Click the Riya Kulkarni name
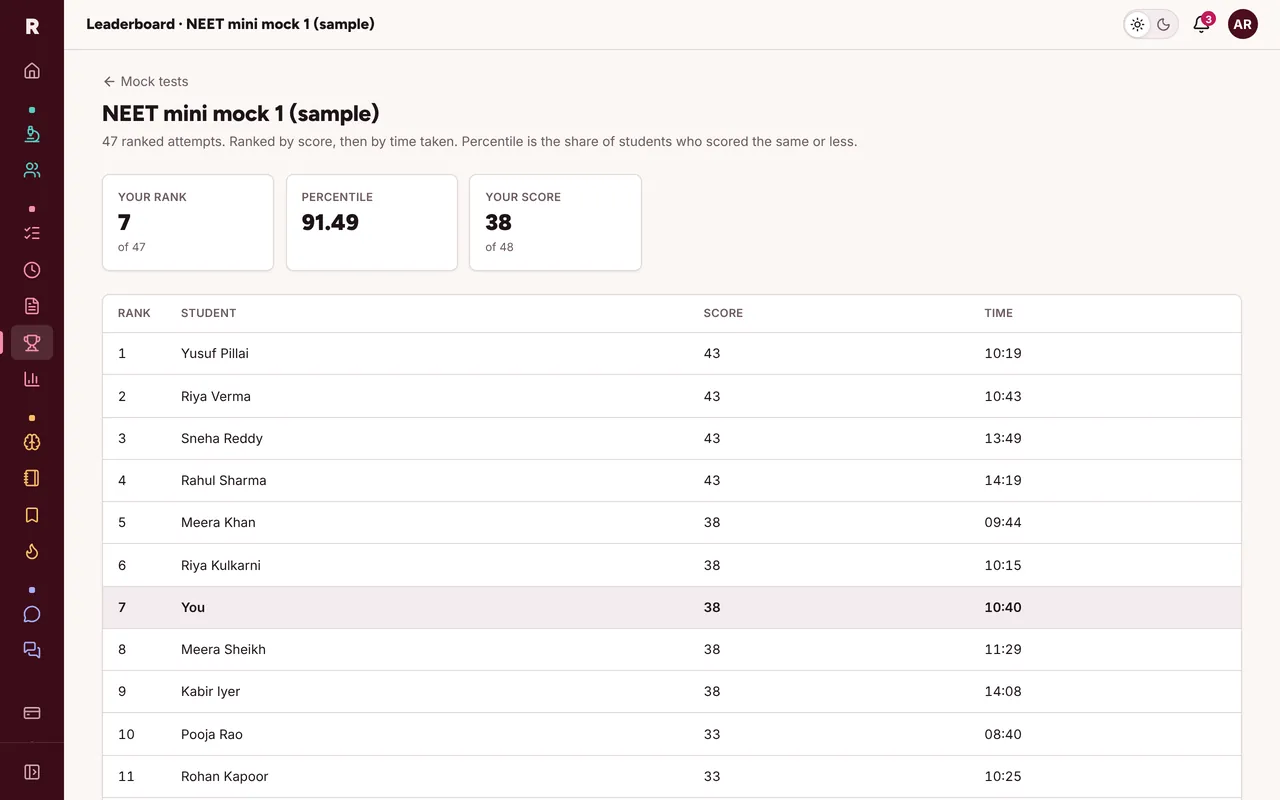The image size is (1280, 800). (x=221, y=565)
